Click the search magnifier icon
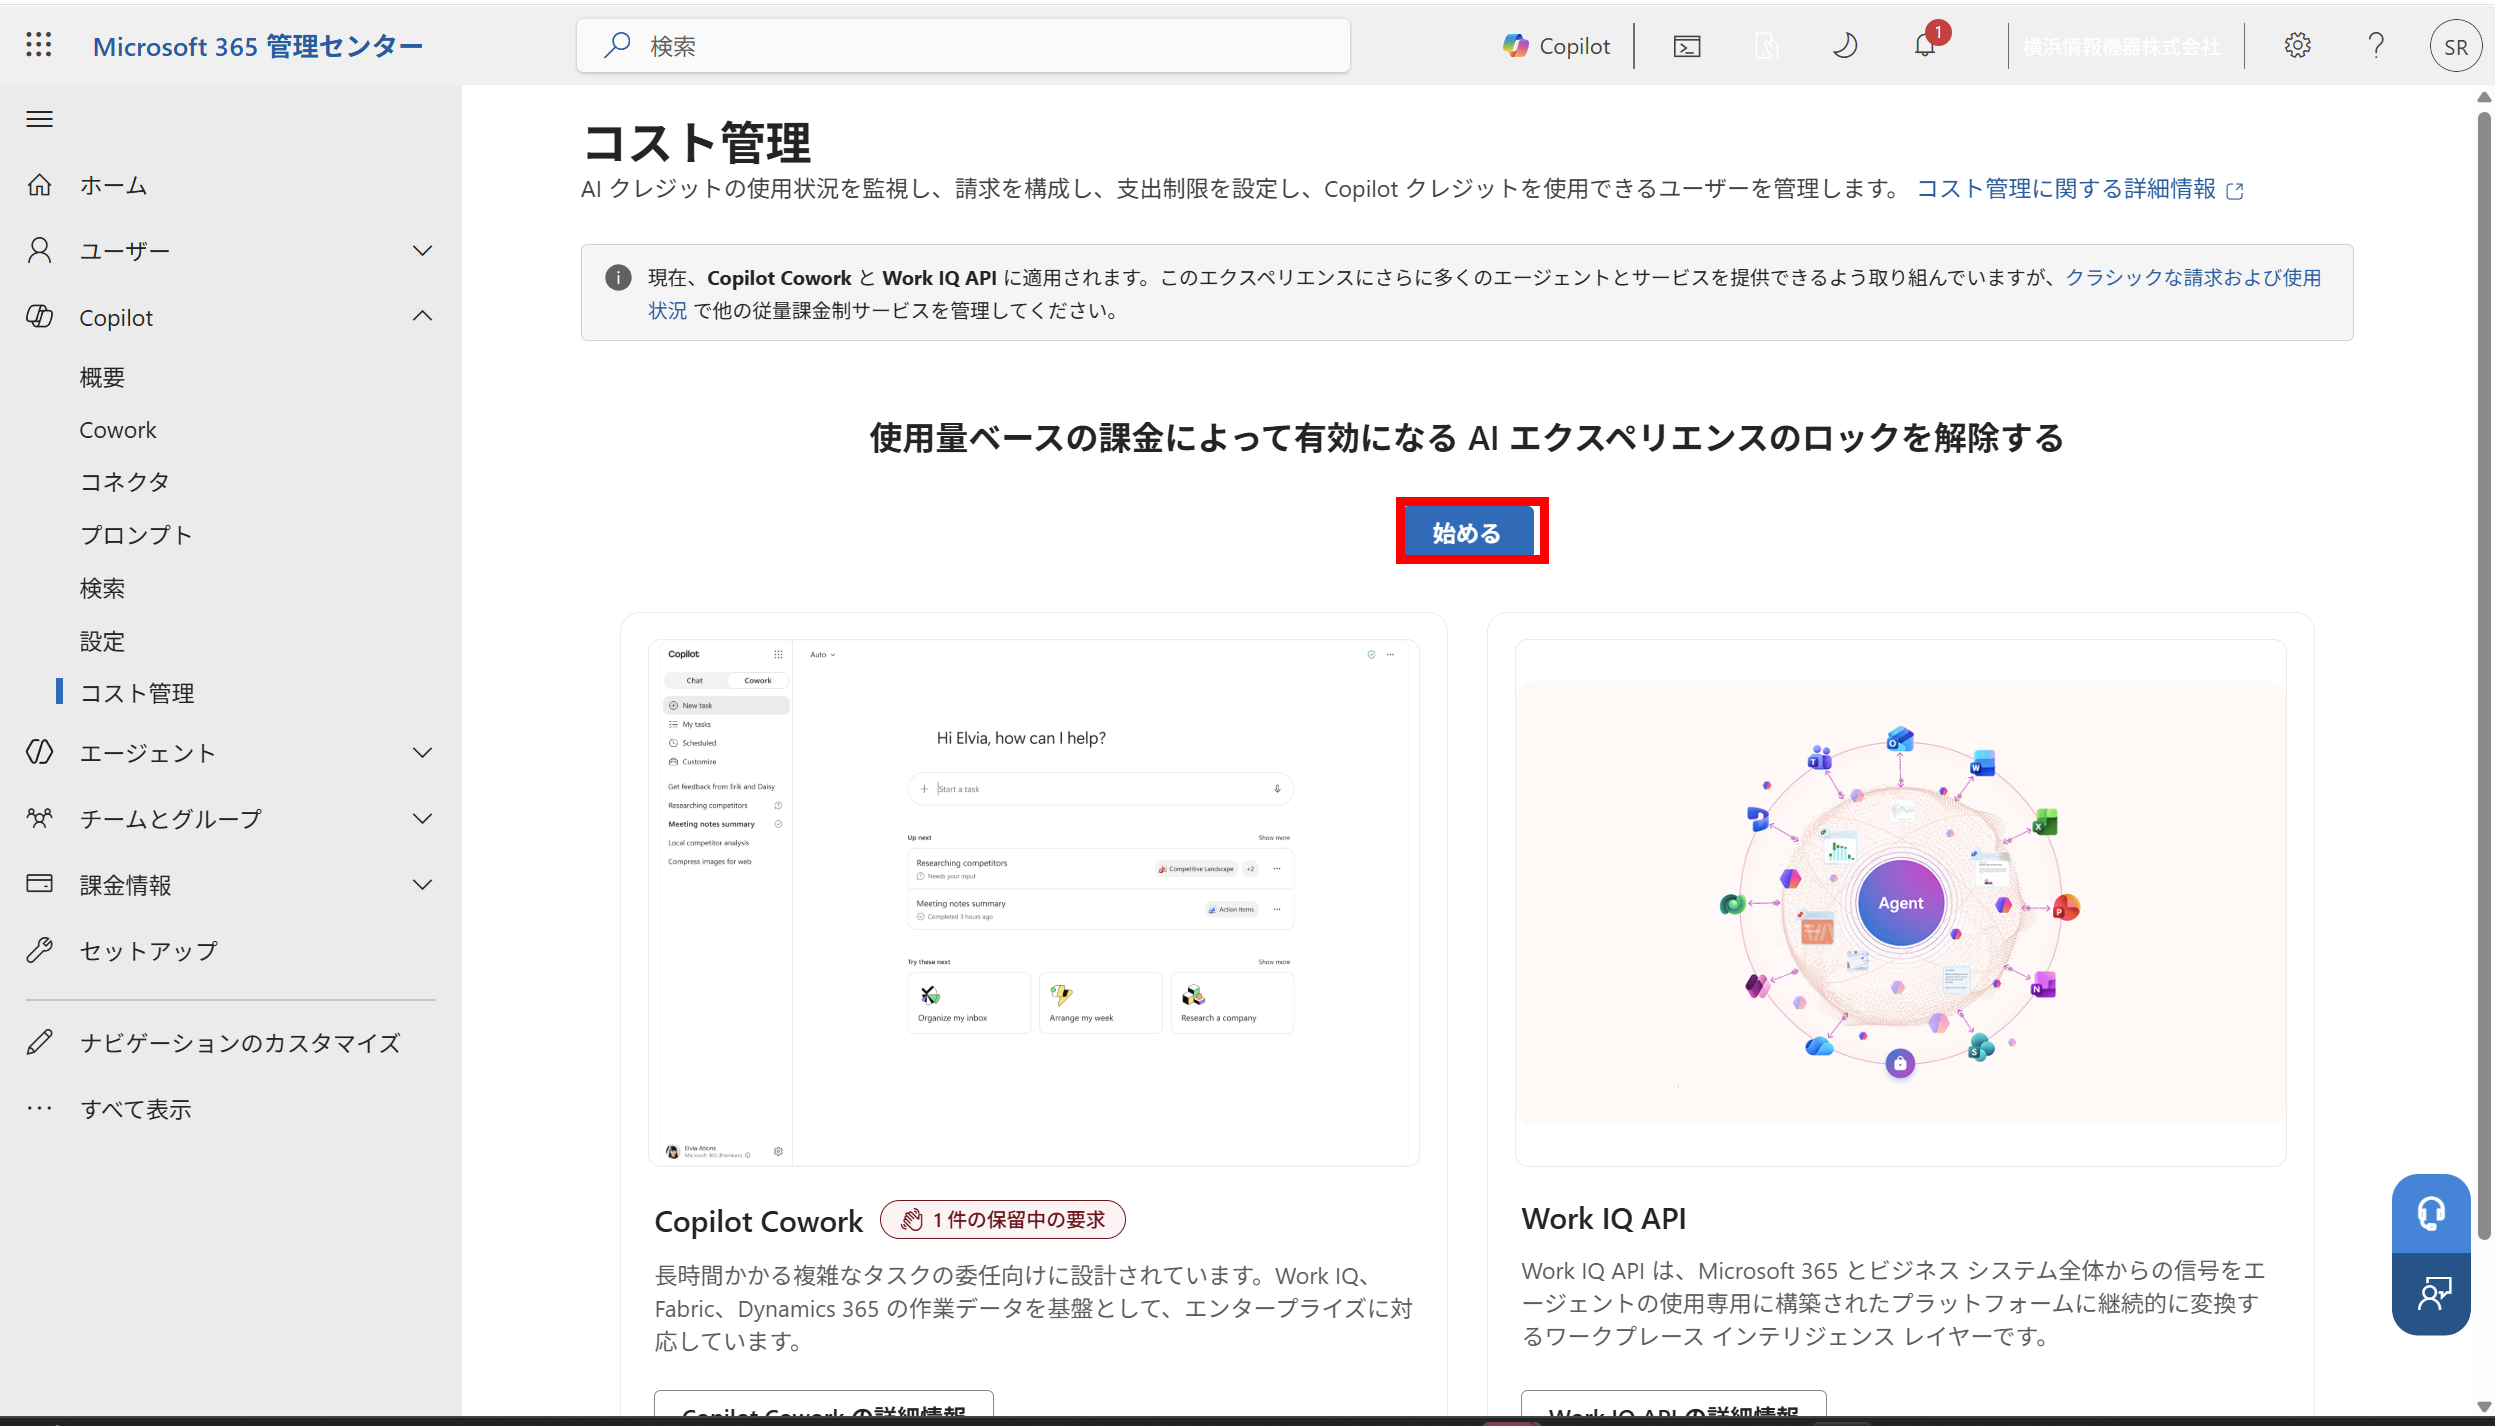Screen dimensions: 2495x1426 [617, 45]
